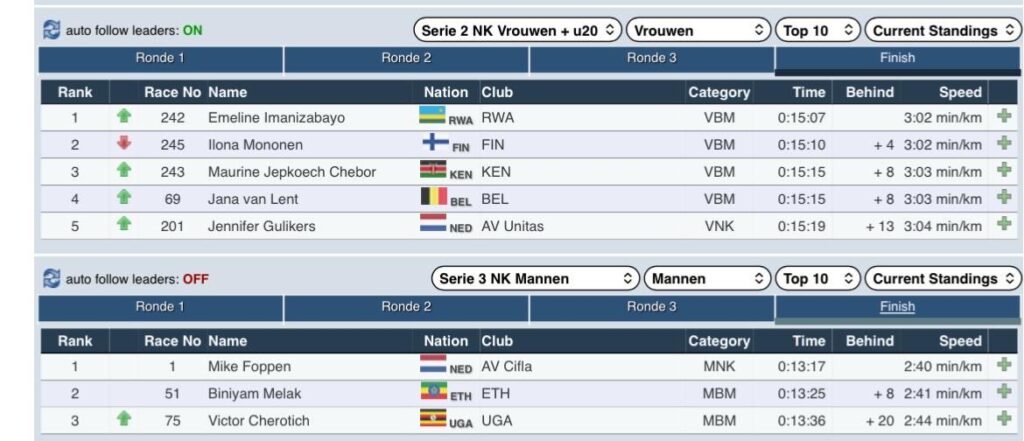
Task: Click the Rwanda flag icon in first row
Action: [x=432, y=116]
